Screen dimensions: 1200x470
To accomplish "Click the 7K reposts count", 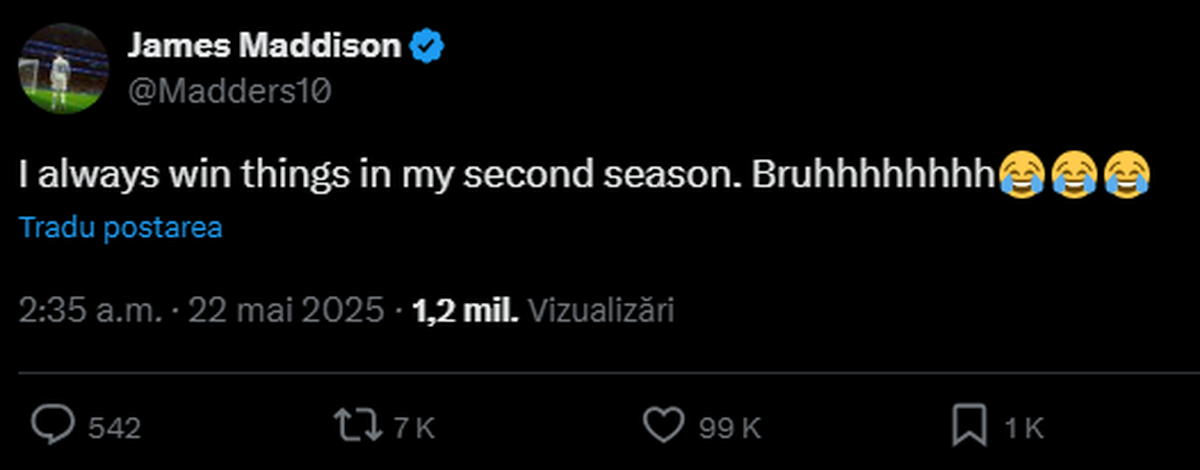I will point(413,429).
